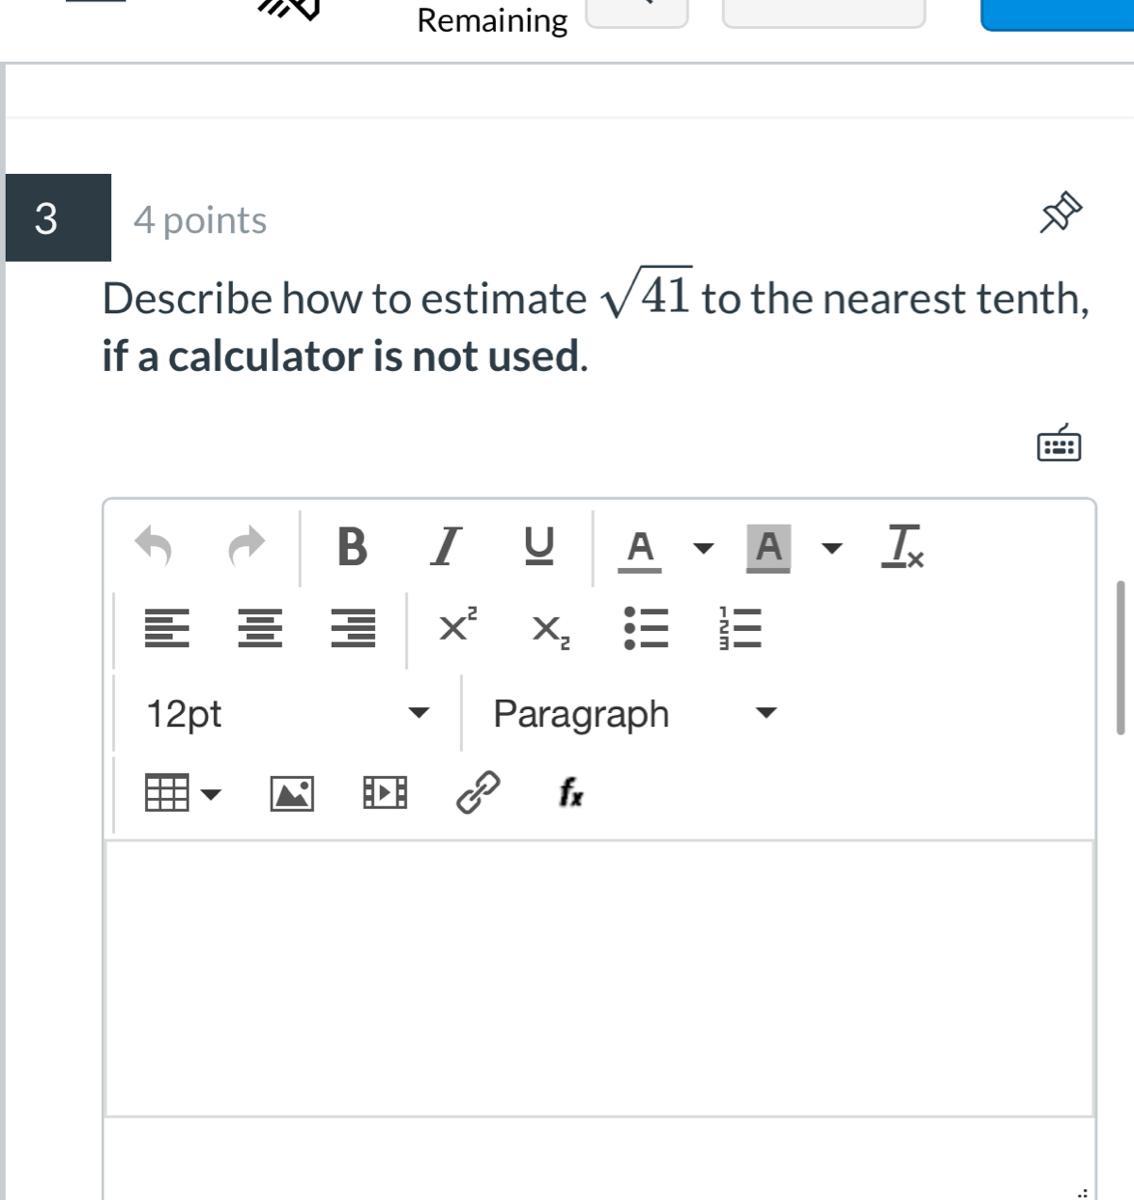Open the 12pt font size dropdown
This screenshot has height=1200, width=1134.
[x=287, y=714]
